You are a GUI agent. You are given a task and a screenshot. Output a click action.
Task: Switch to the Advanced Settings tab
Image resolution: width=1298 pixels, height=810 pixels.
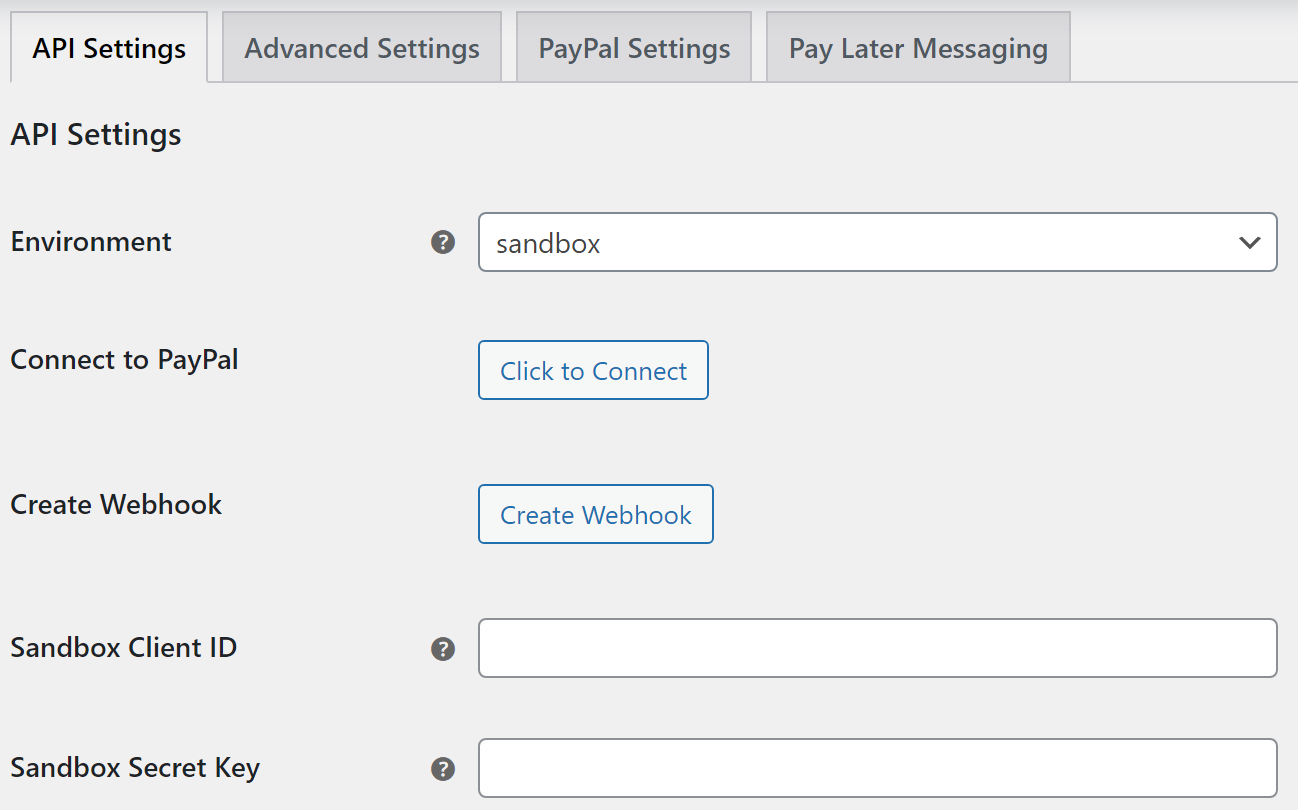tap(362, 48)
